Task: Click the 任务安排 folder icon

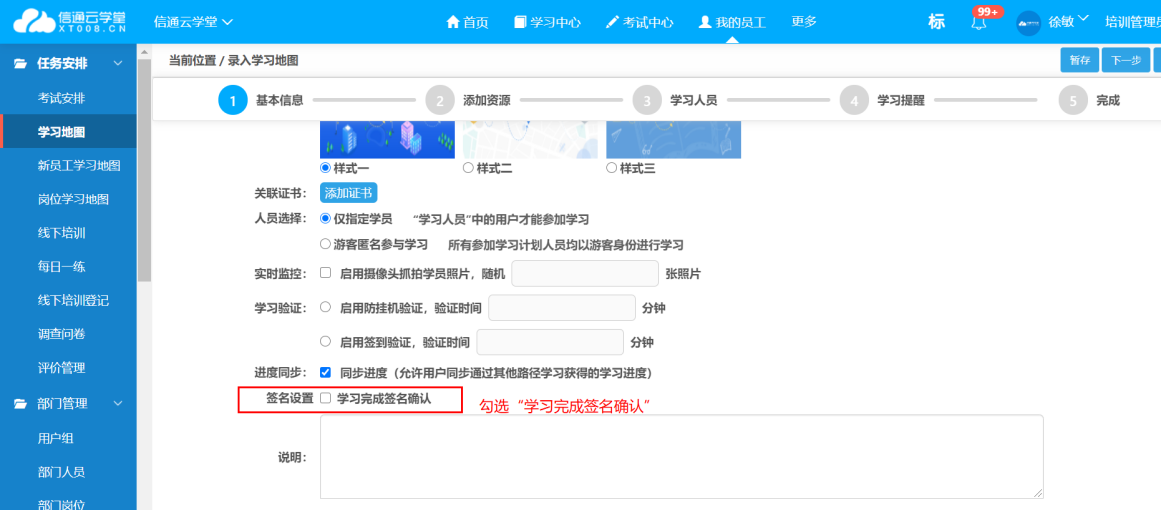Action: 21,64
